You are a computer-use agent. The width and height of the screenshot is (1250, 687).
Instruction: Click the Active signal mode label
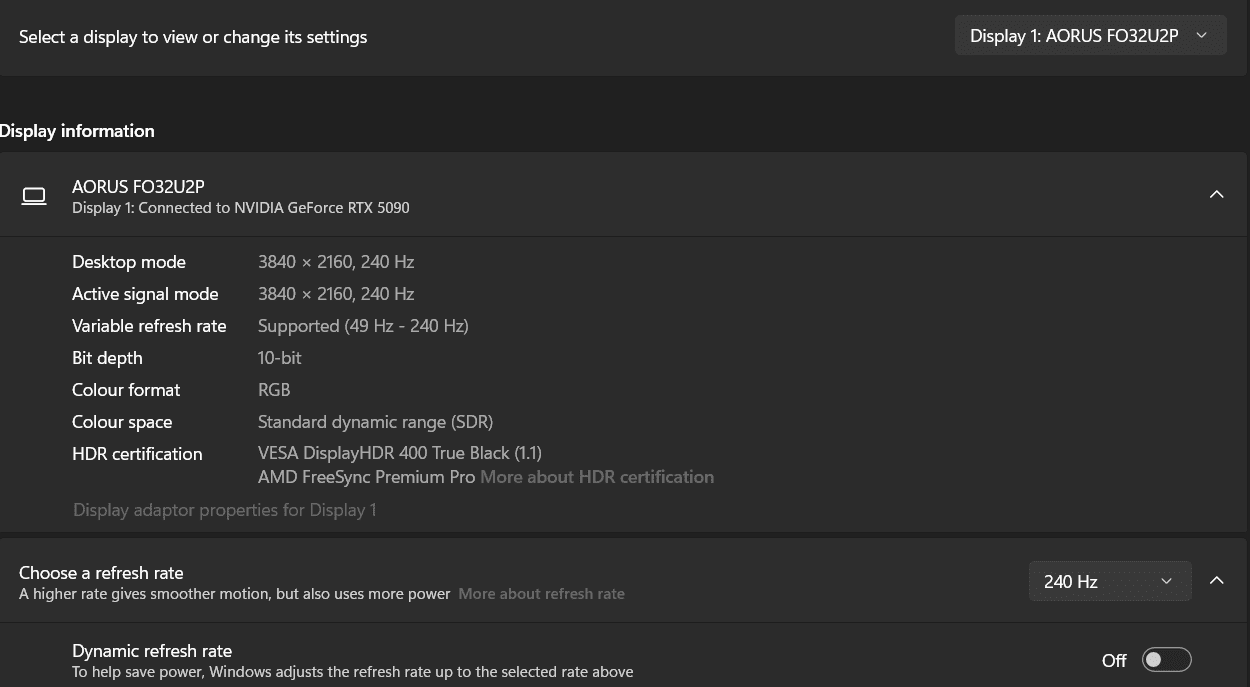(x=145, y=294)
